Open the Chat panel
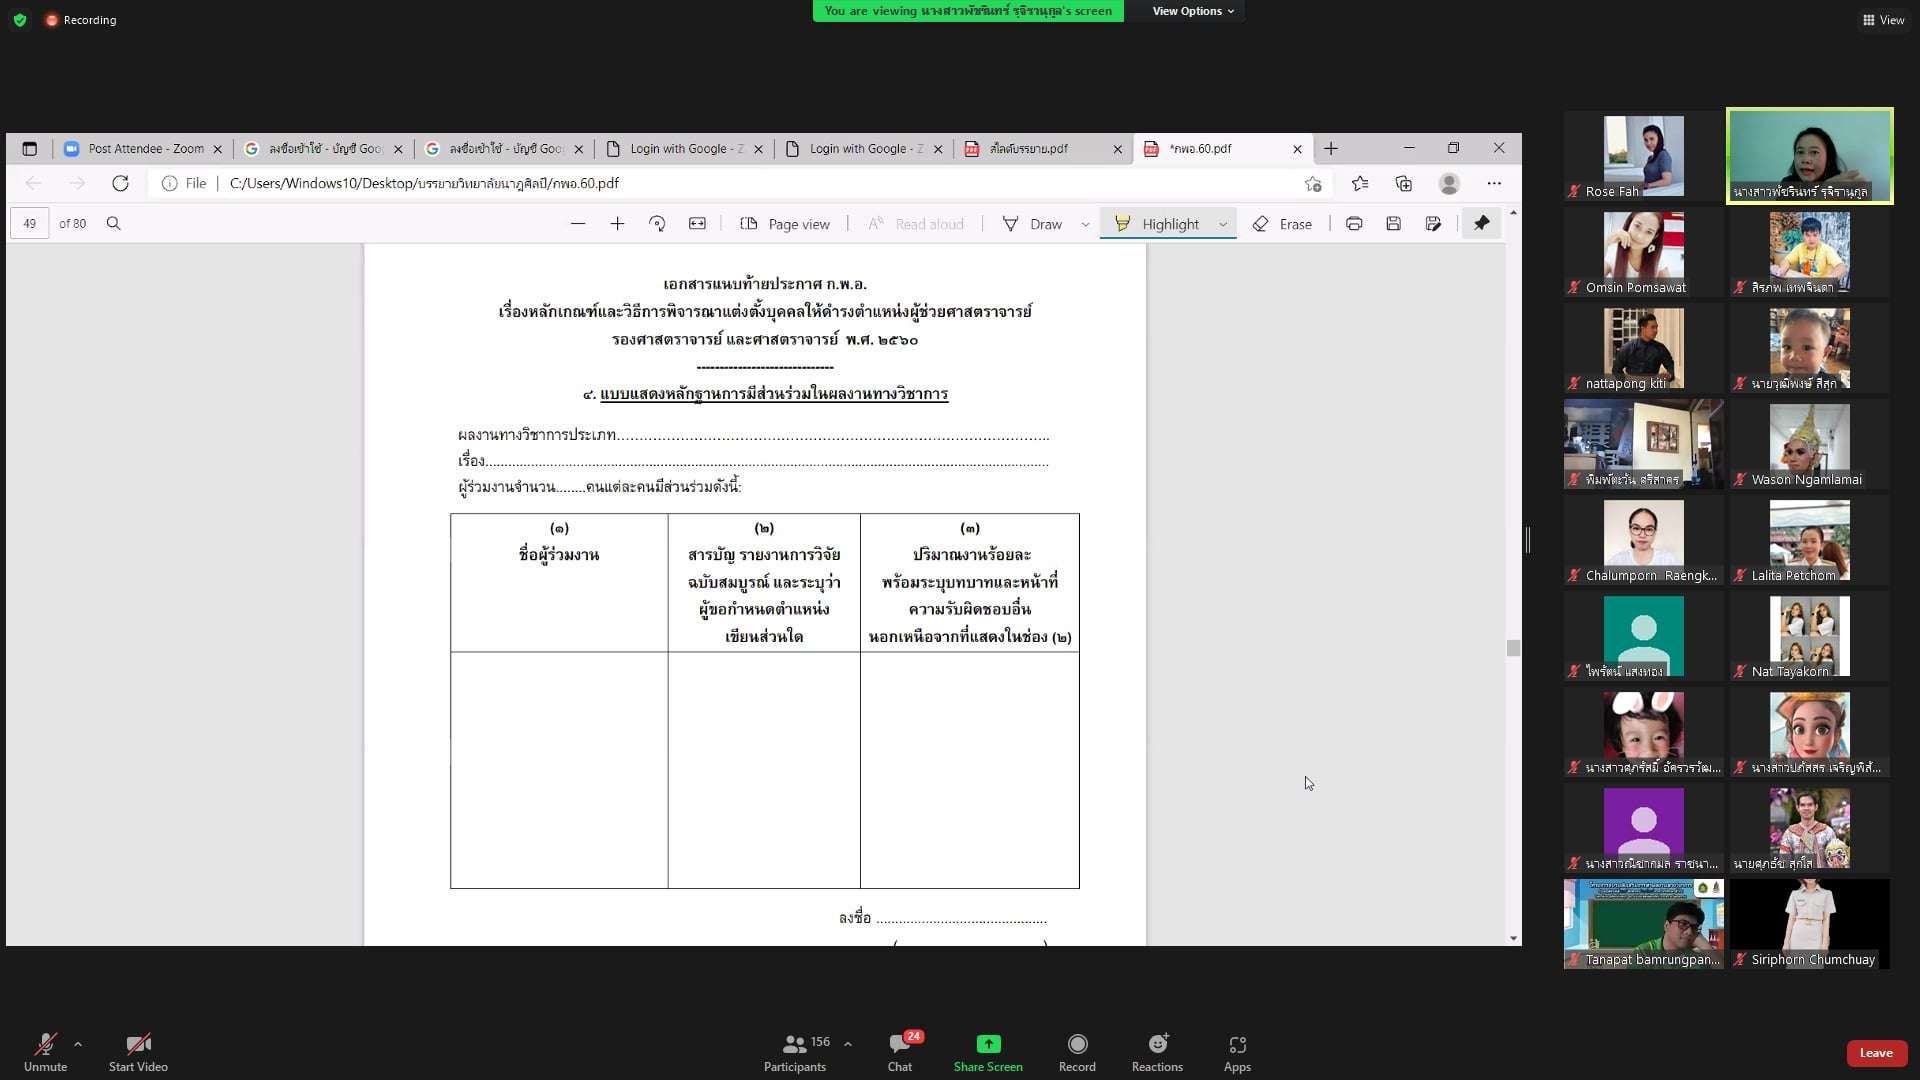 pyautogui.click(x=899, y=1045)
